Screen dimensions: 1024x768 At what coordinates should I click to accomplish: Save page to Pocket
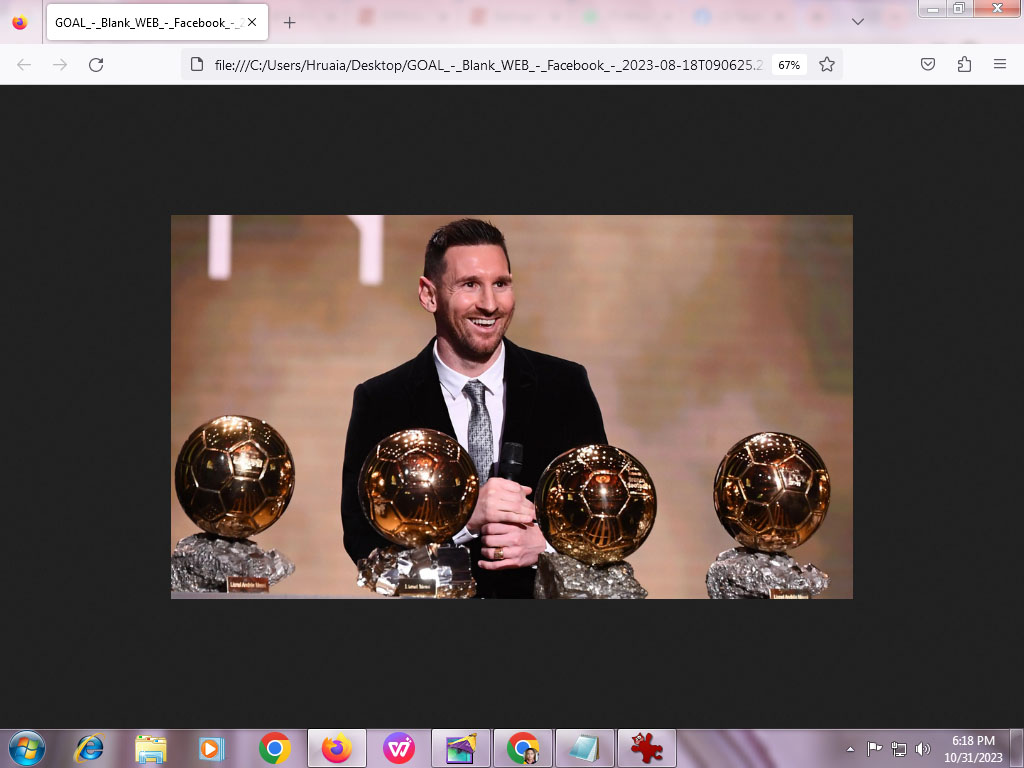coord(928,64)
